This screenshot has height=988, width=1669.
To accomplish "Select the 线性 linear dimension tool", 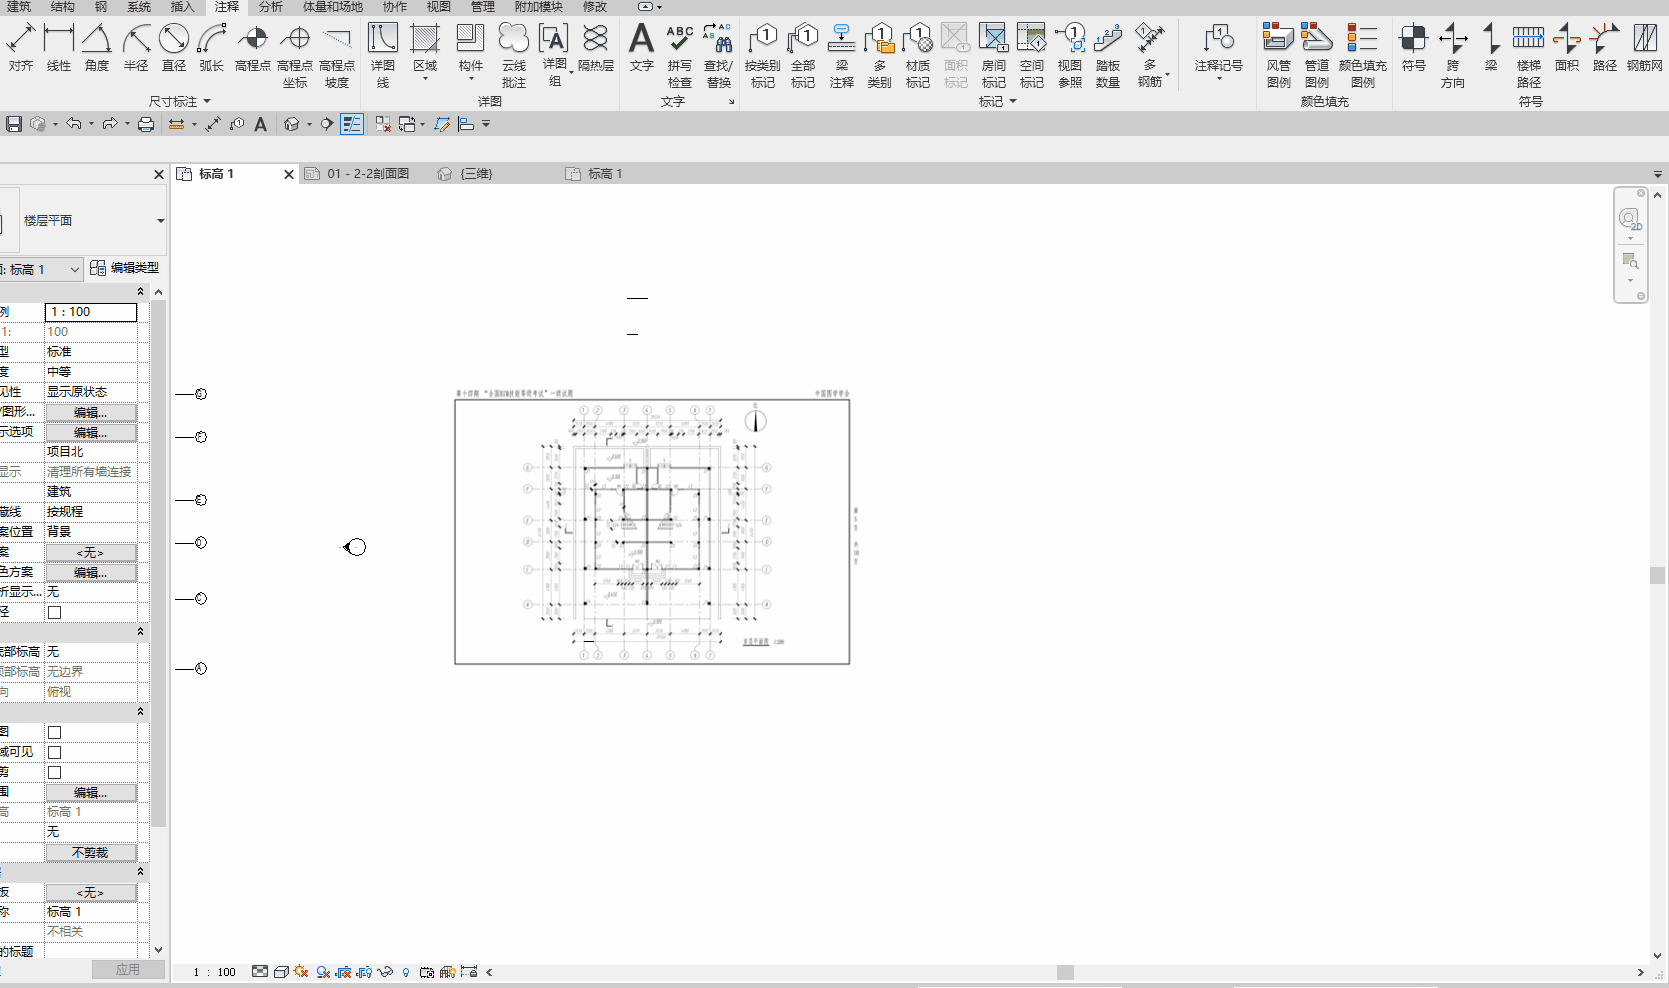I will tap(59, 48).
